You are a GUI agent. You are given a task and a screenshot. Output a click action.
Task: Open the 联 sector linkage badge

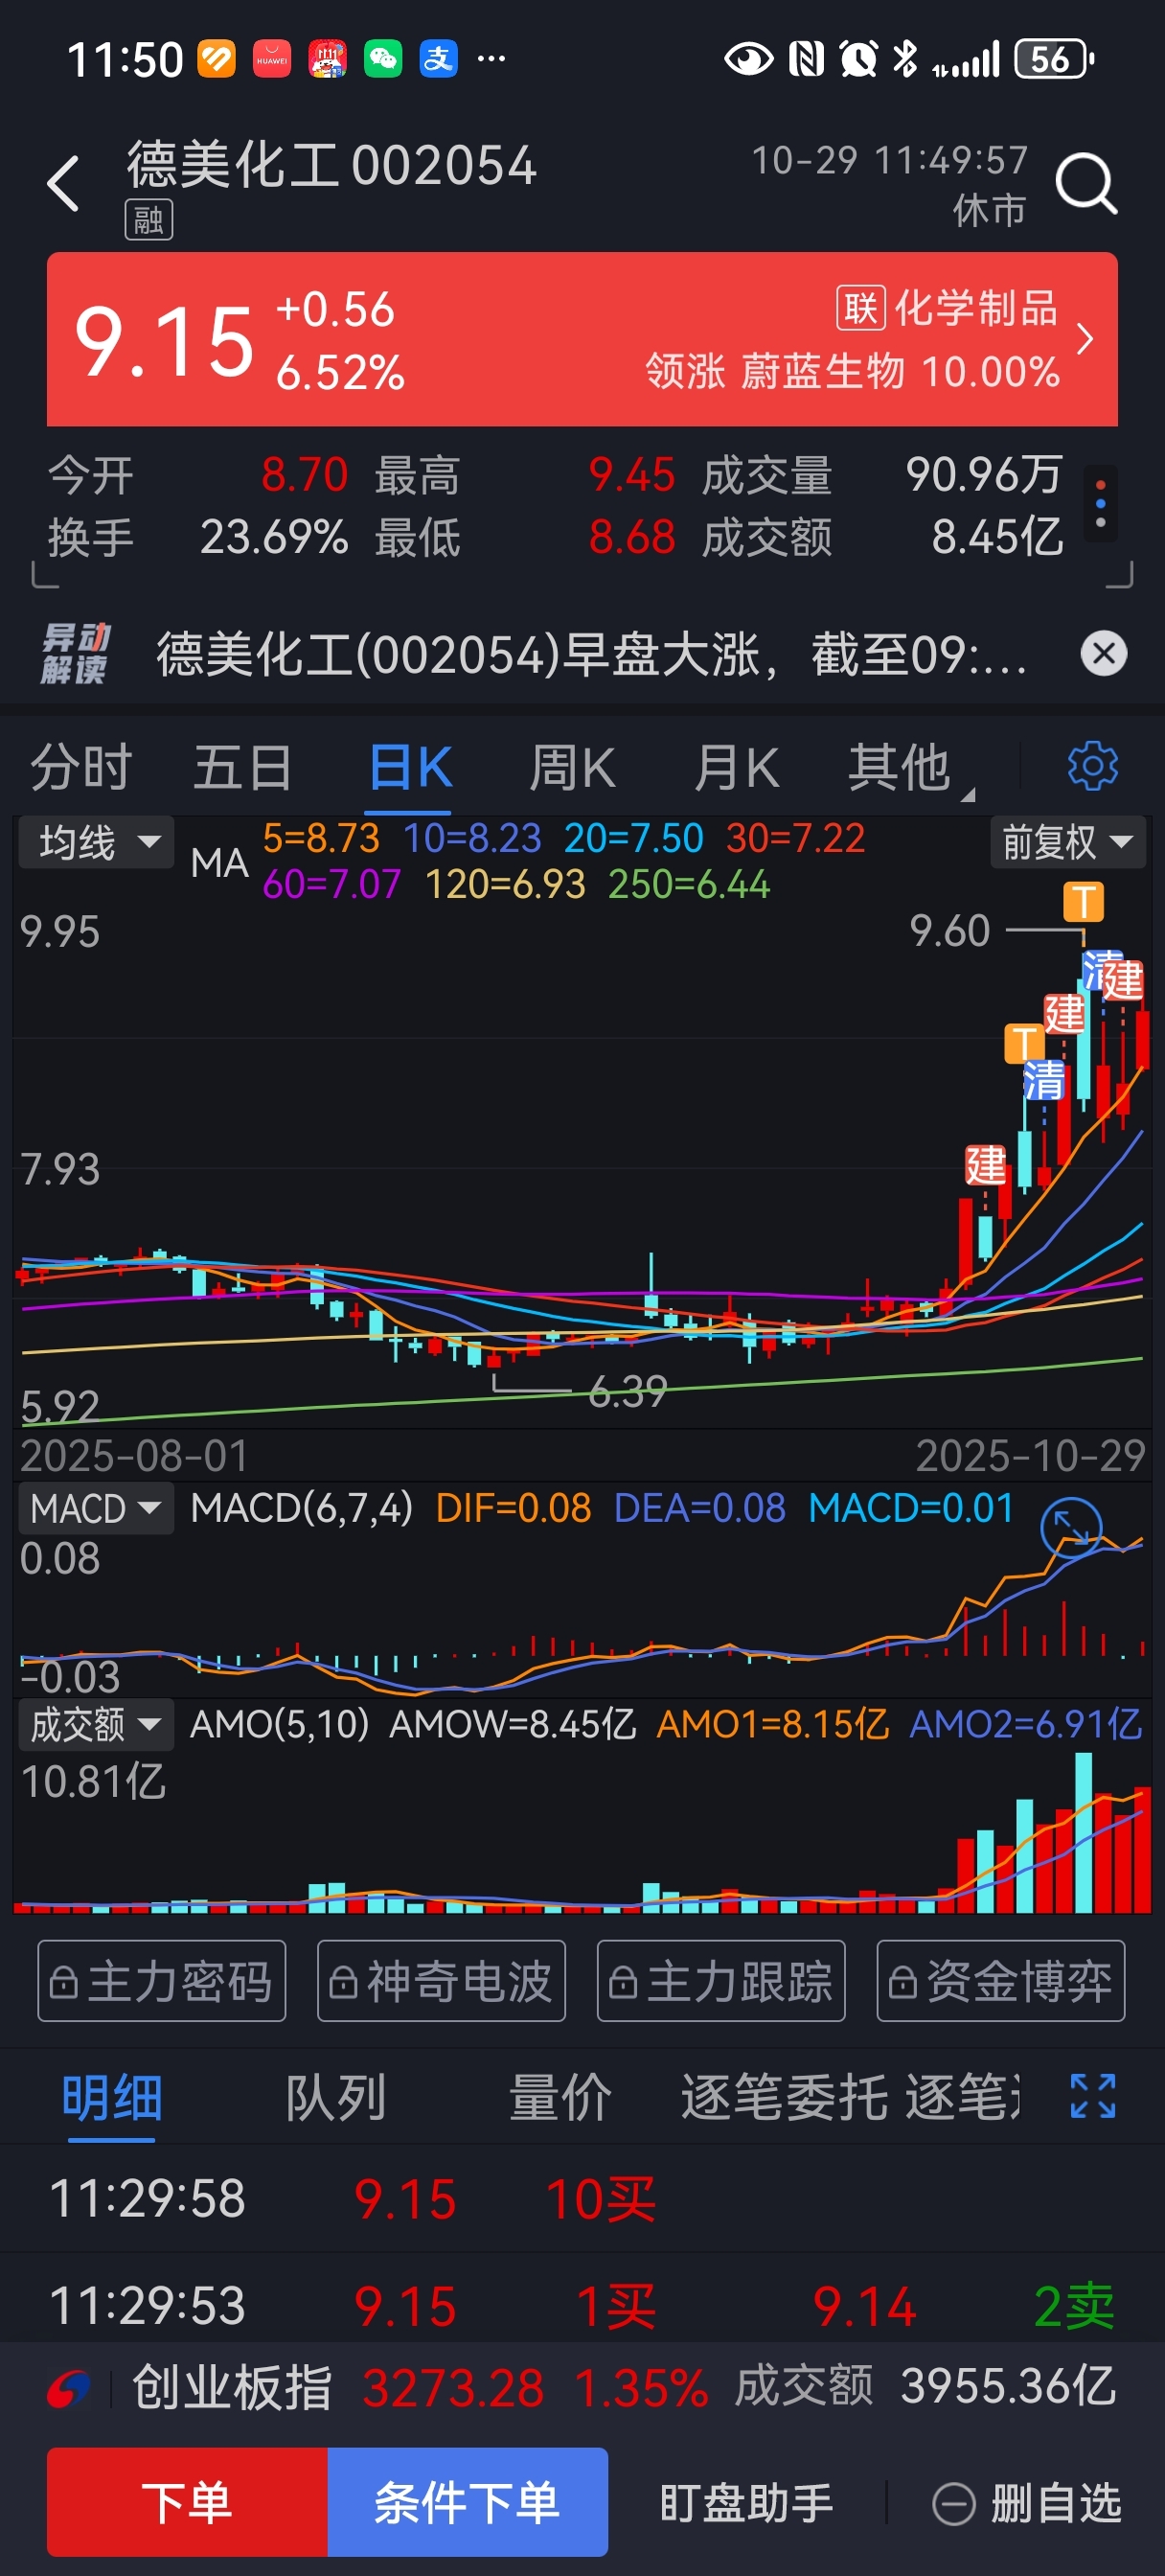[x=861, y=308]
